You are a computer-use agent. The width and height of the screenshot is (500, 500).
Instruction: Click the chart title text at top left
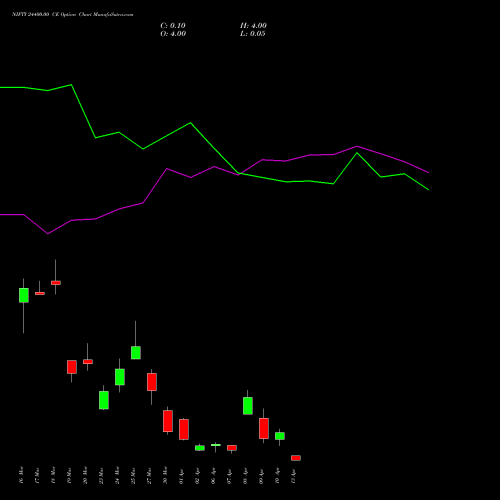73,15
